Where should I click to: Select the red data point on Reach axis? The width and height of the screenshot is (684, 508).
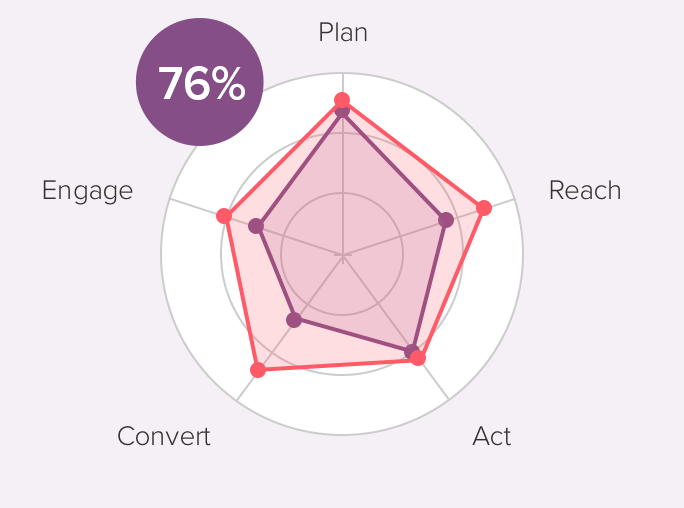484,208
